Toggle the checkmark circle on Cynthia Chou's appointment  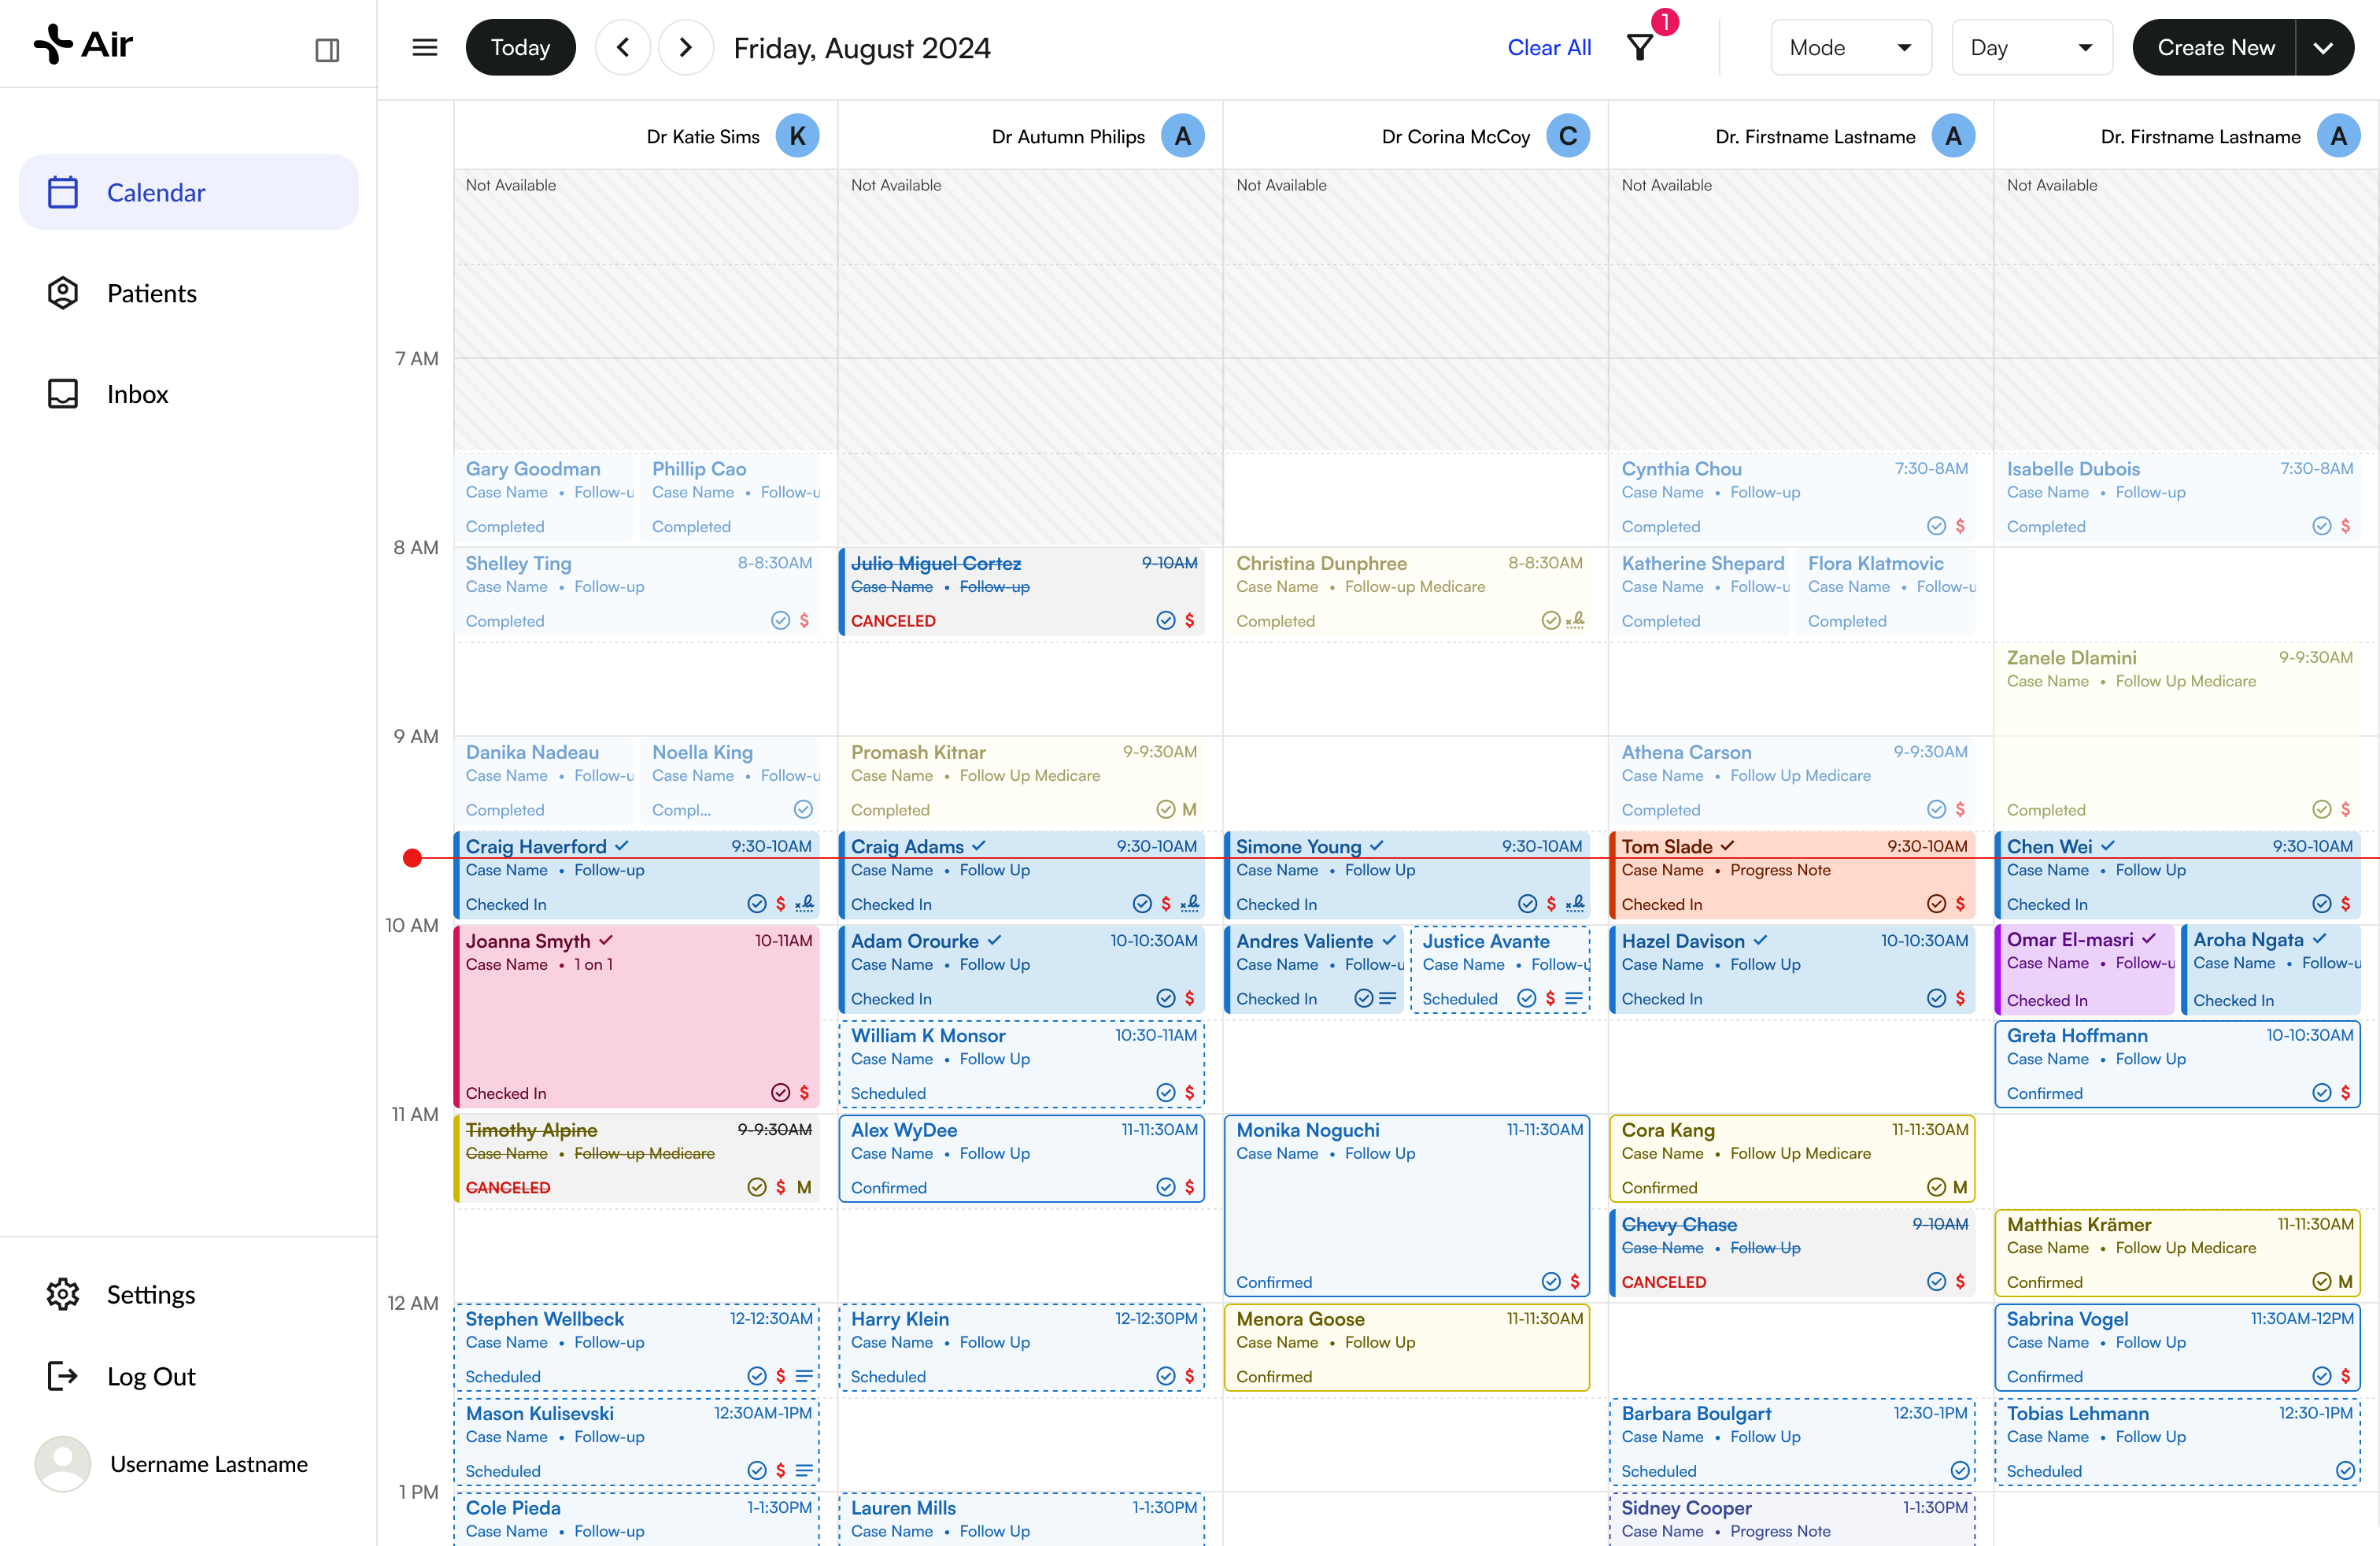click(1937, 526)
